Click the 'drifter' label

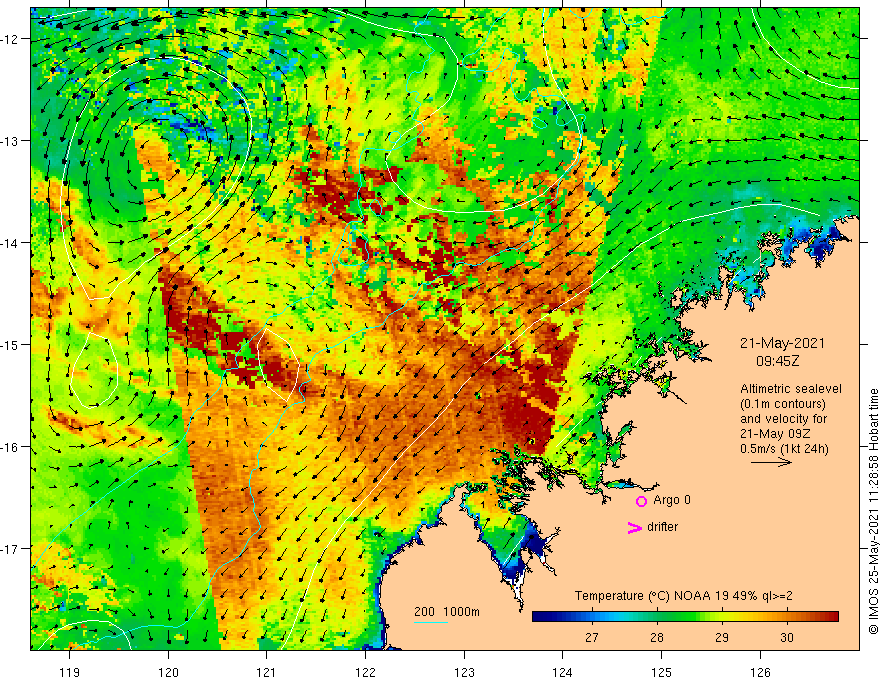click(662, 527)
